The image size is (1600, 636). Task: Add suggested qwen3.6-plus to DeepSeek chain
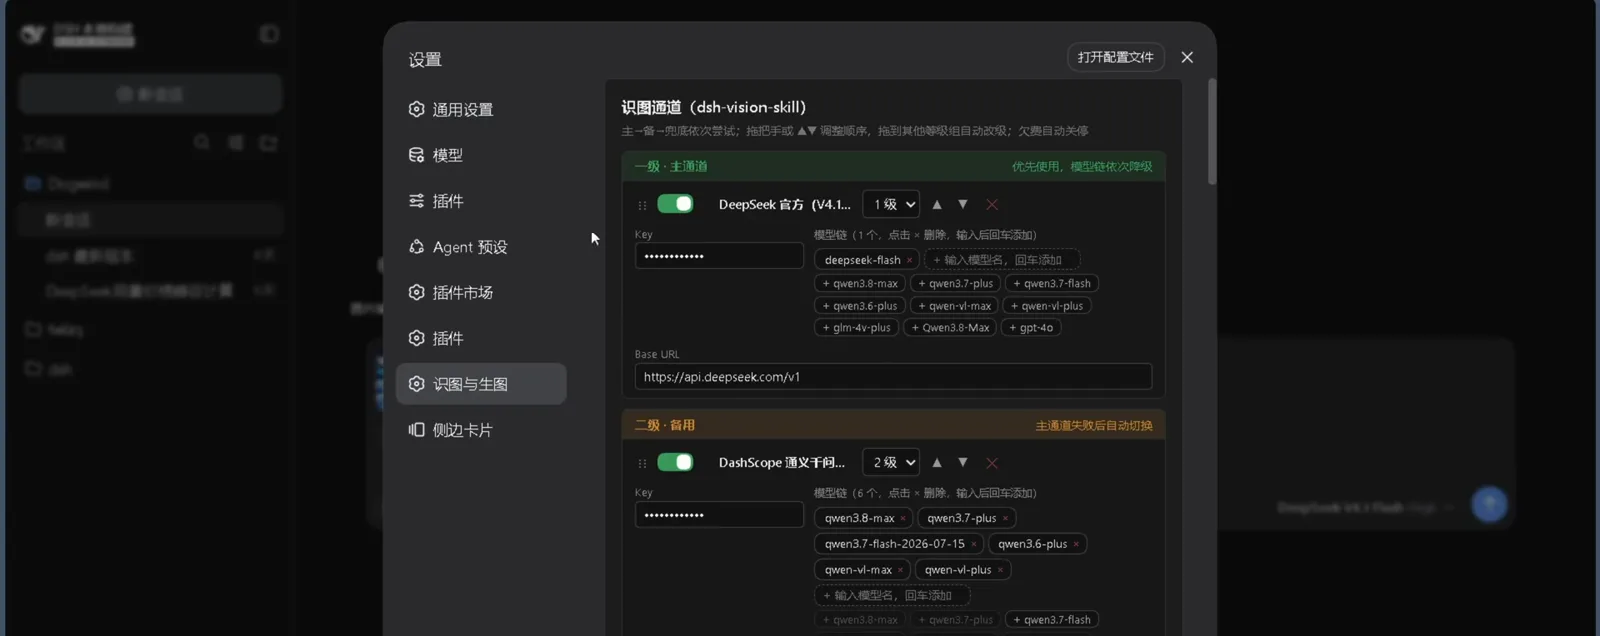pos(860,306)
